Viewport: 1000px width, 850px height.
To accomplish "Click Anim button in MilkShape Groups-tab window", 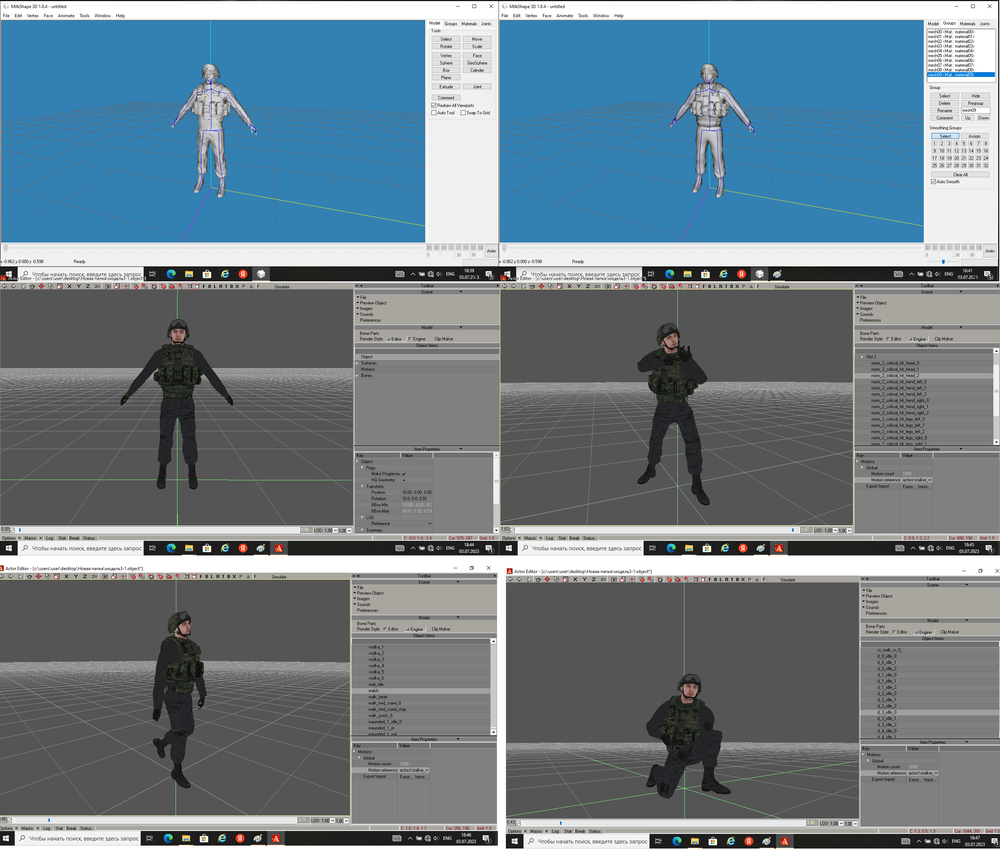I will [x=989, y=251].
